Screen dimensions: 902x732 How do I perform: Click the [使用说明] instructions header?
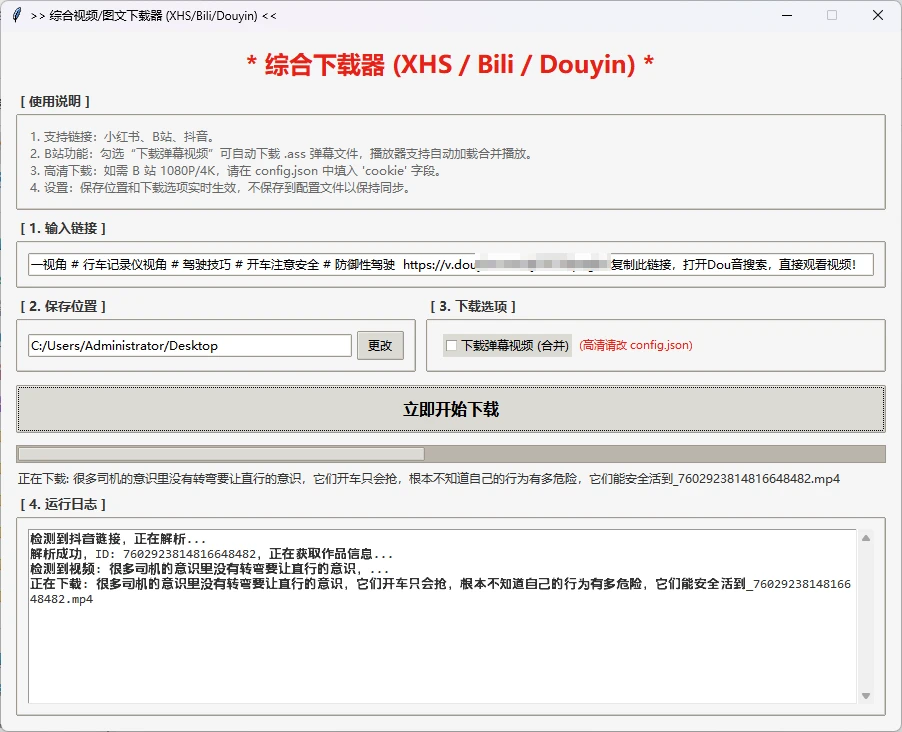tap(53, 100)
